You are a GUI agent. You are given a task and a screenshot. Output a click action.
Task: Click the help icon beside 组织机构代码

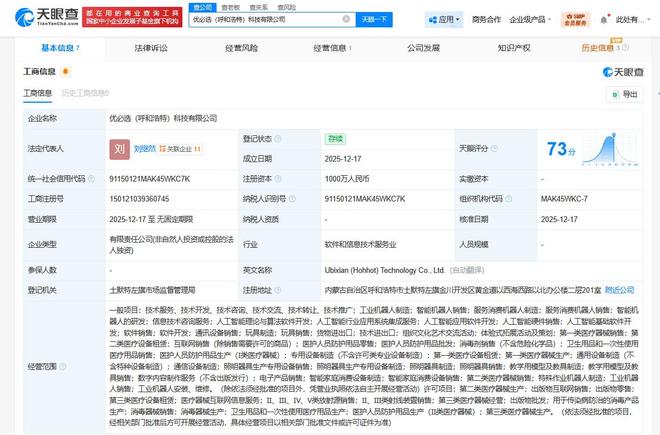point(508,199)
